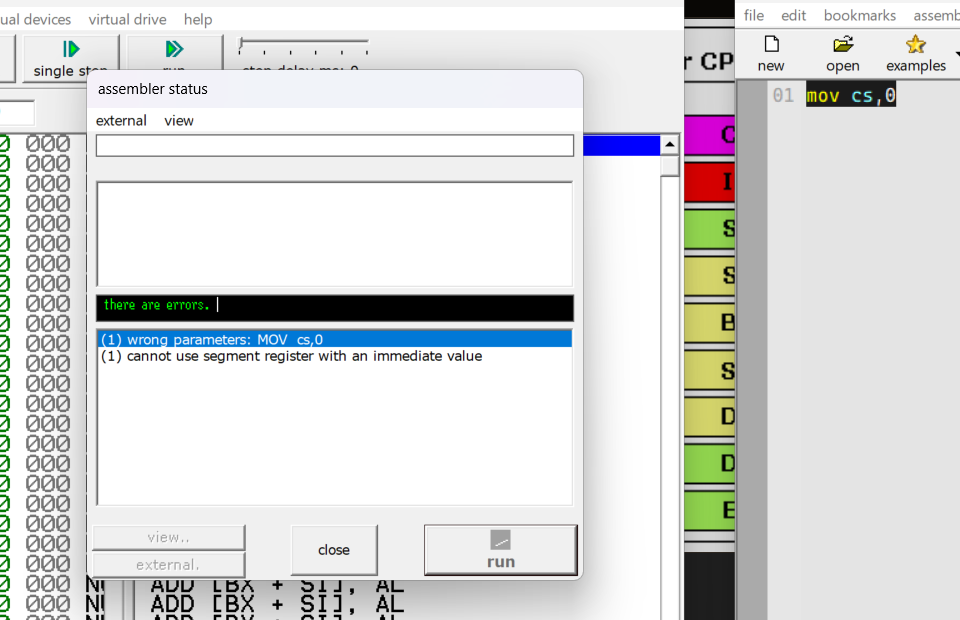Viewport: 960px width, 620px height.
Task: Open the external menu in assembler status
Action: click(x=121, y=121)
